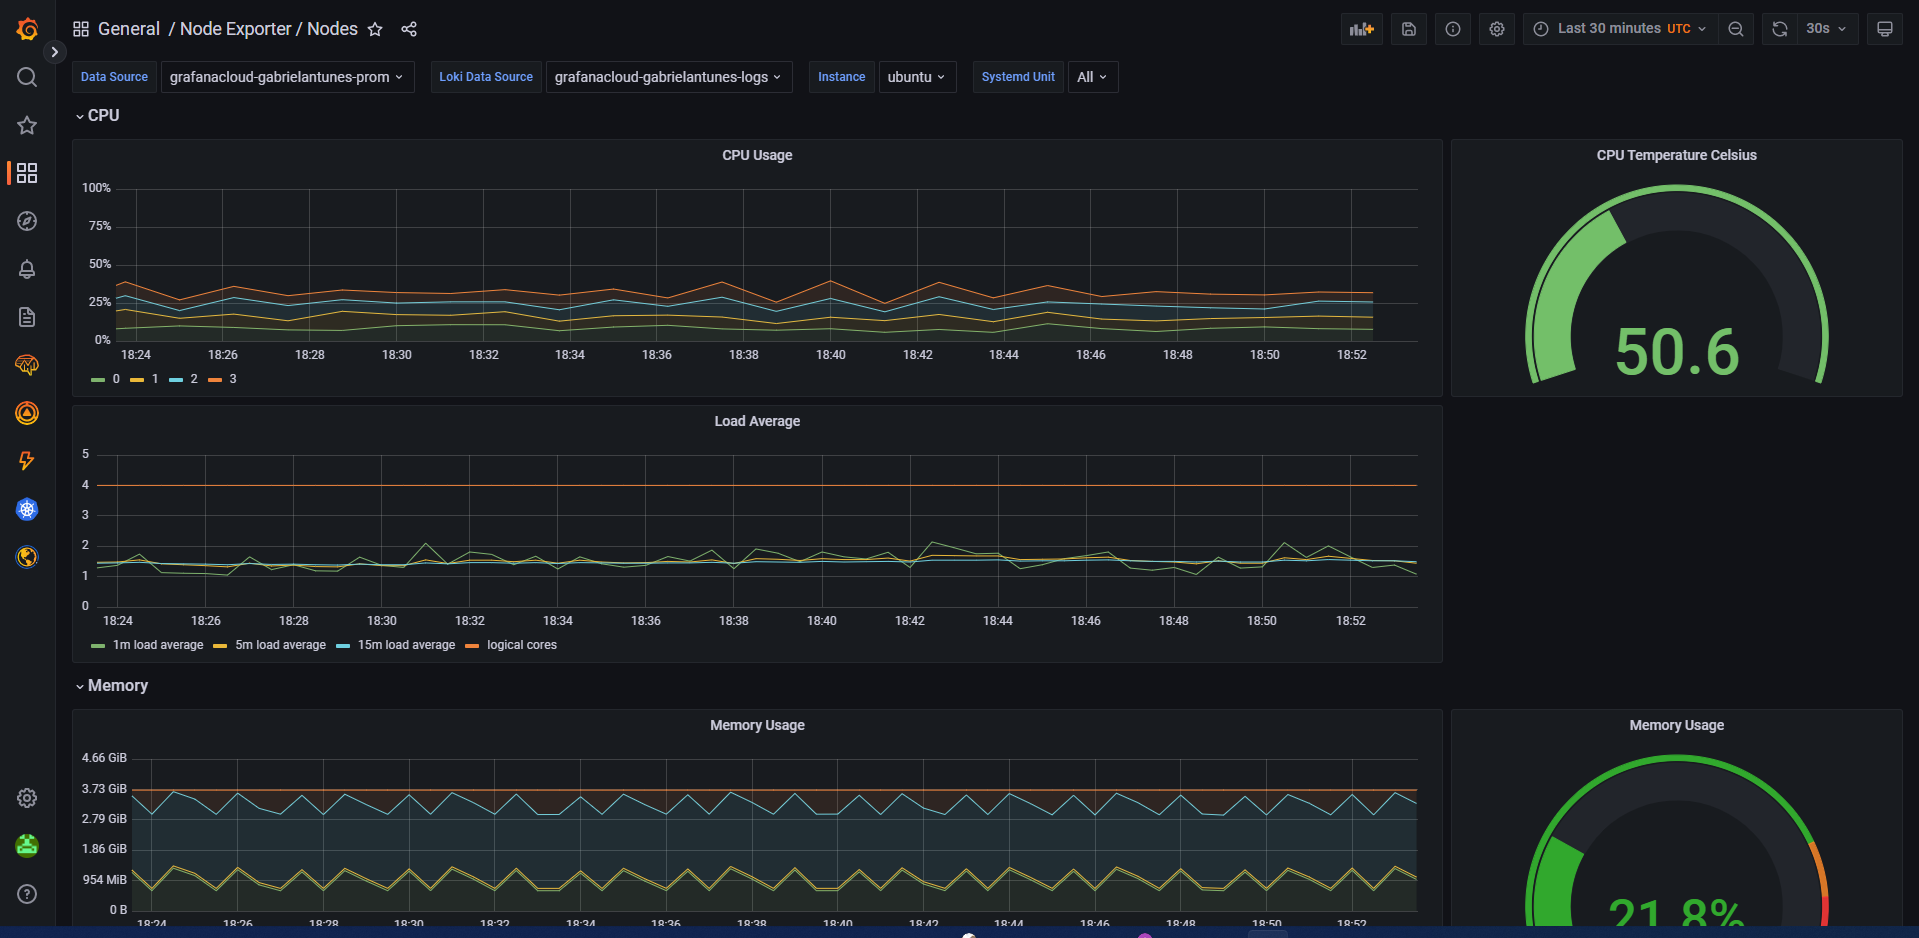Screen dimensions: 1919x938
Task: Open the Last 30 minutes time picker
Action: click(x=1620, y=29)
